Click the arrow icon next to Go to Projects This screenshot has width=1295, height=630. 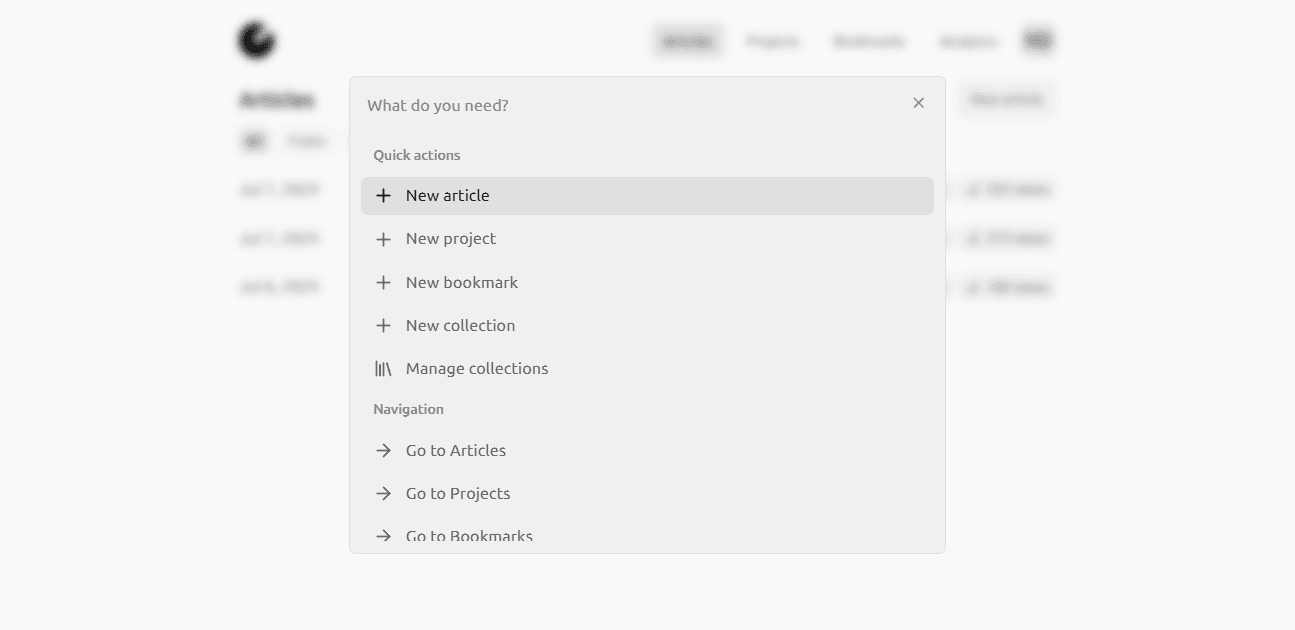point(383,494)
